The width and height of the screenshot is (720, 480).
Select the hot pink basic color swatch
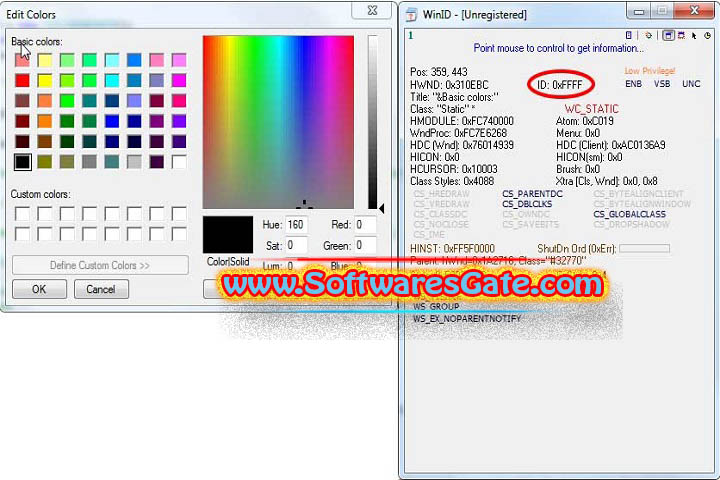click(x=179, y=101)
